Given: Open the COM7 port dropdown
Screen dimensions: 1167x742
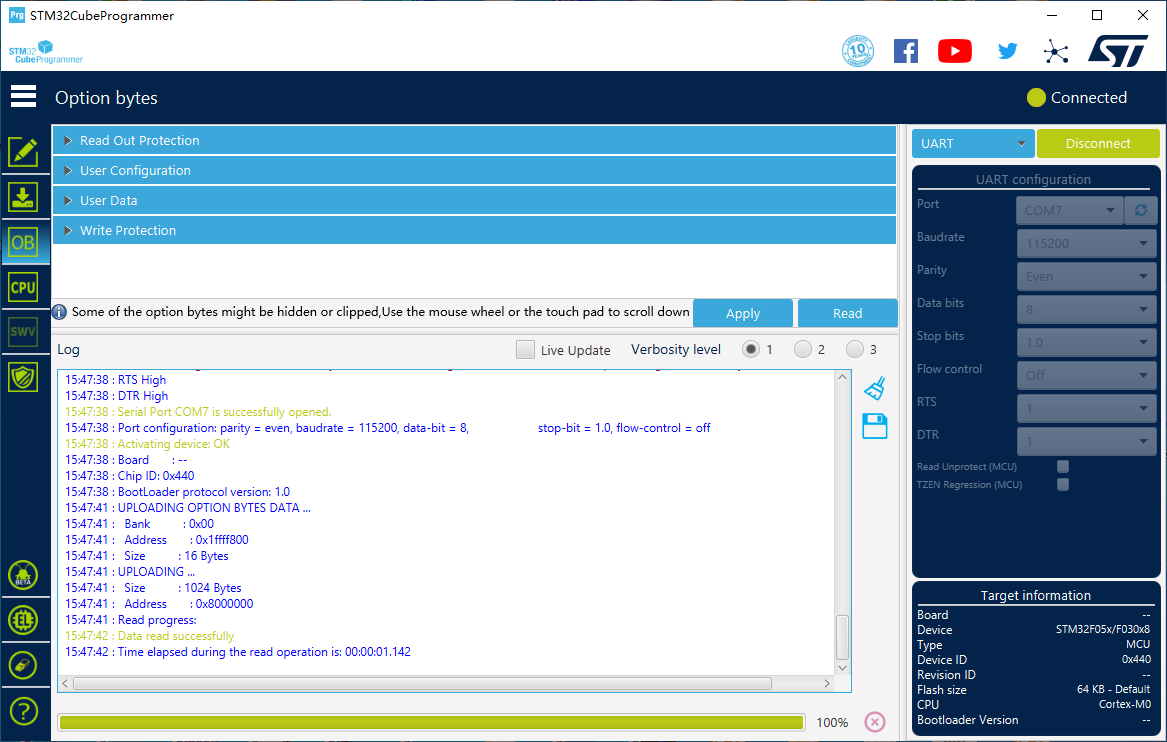Looking at the screenshot, I should click(x=1070, y=211).
